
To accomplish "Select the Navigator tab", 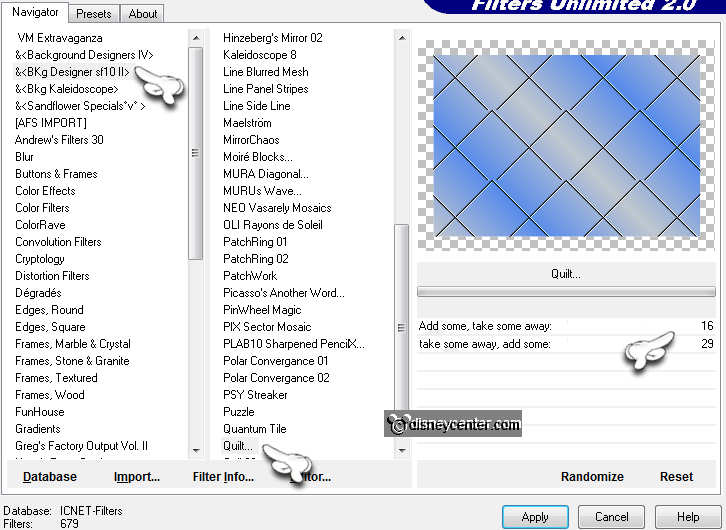I will [x=35, y=12].
